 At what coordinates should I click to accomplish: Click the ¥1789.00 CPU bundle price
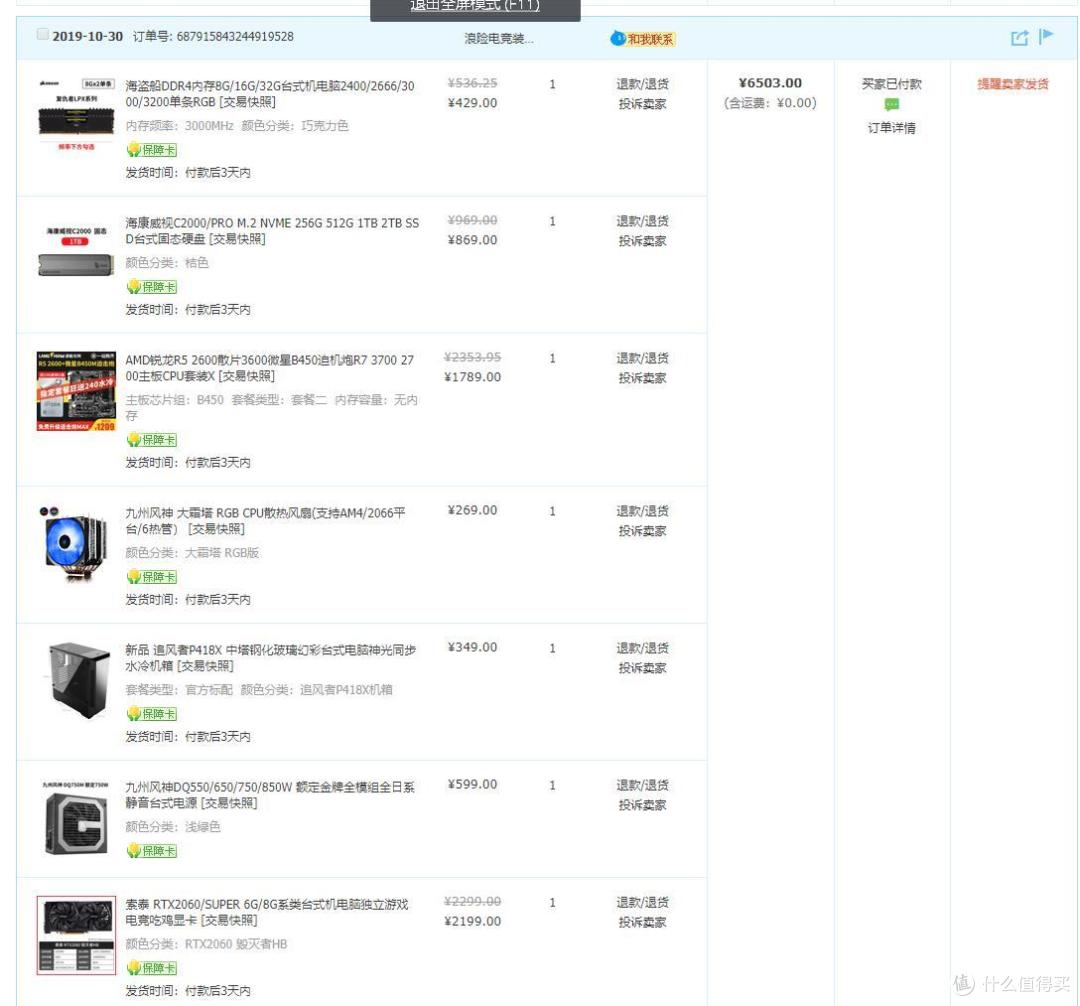[x=472, y=377]
